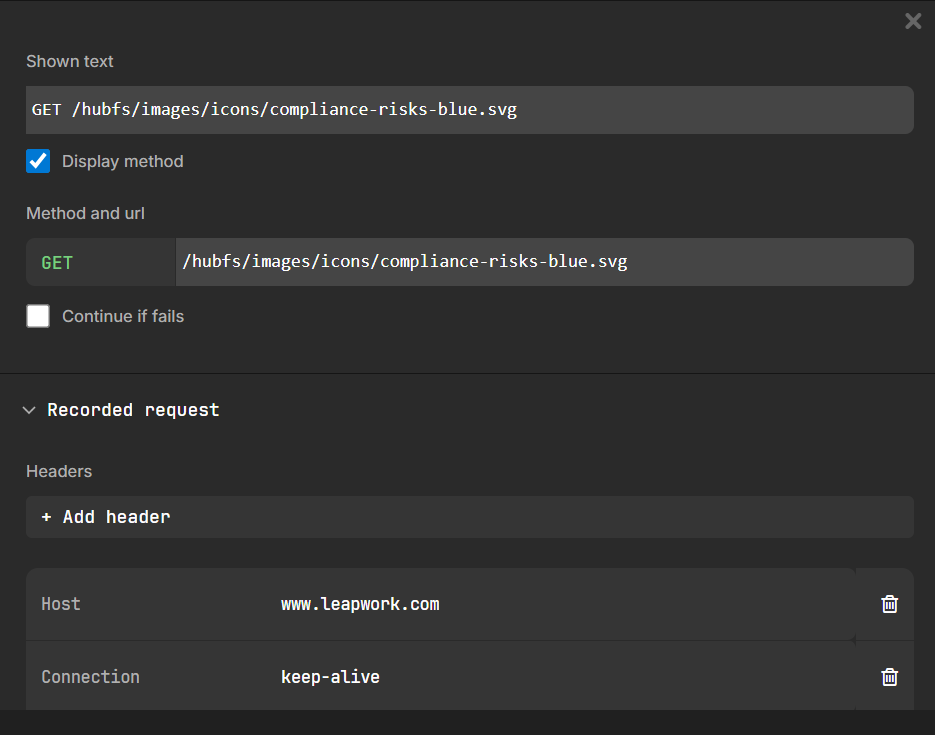Edit the Host header name field
The width and height of the screenshot is (935, 735).
coord(150,604)
